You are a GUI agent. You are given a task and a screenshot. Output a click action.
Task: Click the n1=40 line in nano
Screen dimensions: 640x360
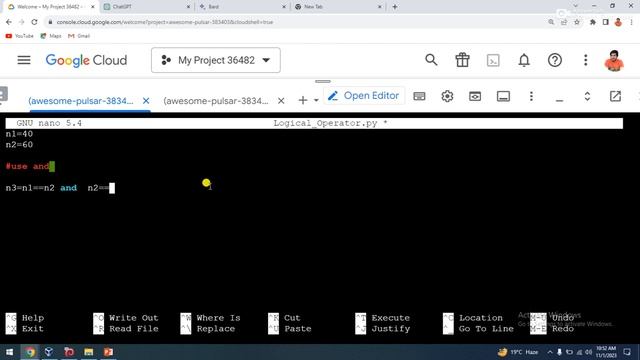19,134
